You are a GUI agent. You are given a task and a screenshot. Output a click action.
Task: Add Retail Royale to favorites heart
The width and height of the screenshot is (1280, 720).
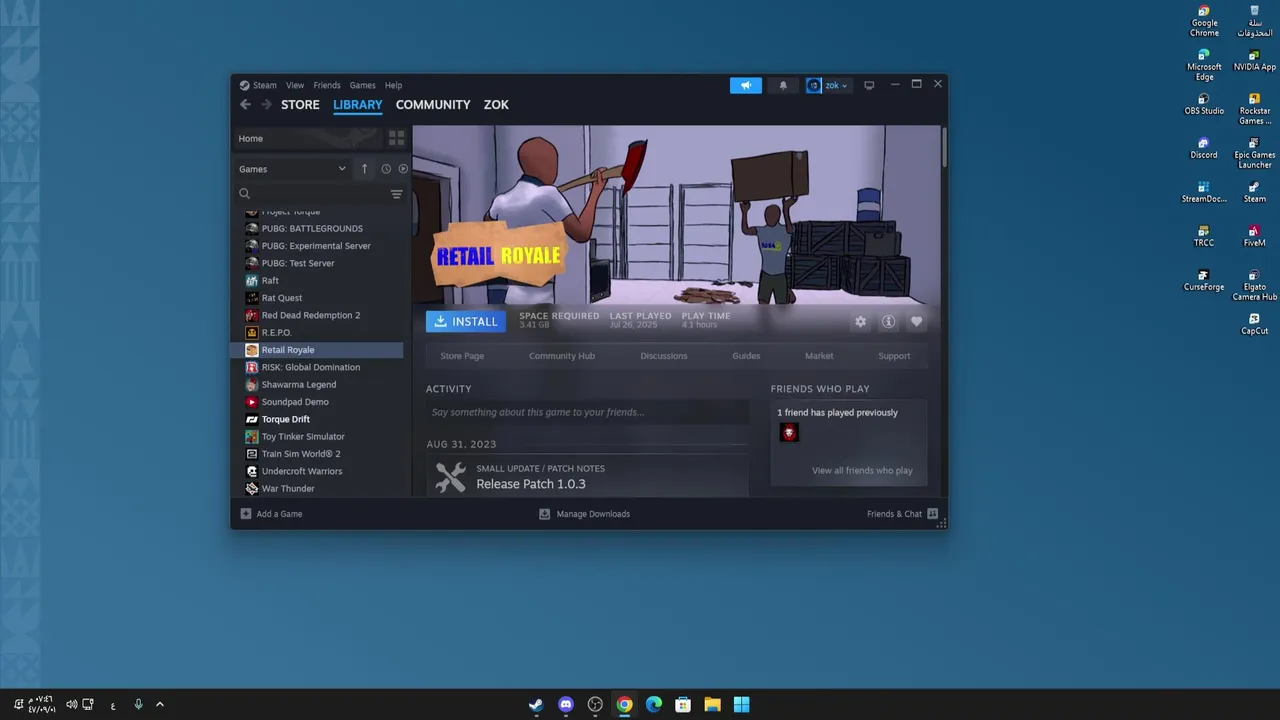[916, 321]
